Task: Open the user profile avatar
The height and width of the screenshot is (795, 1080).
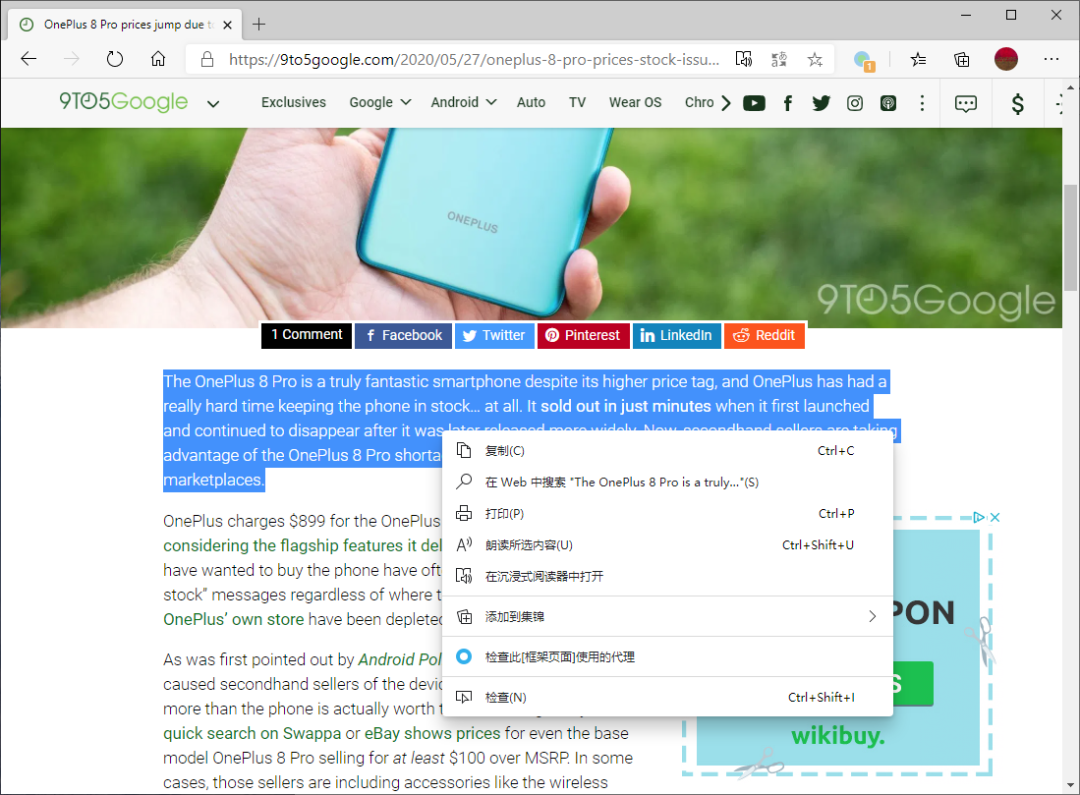Action: [1006, 59]
